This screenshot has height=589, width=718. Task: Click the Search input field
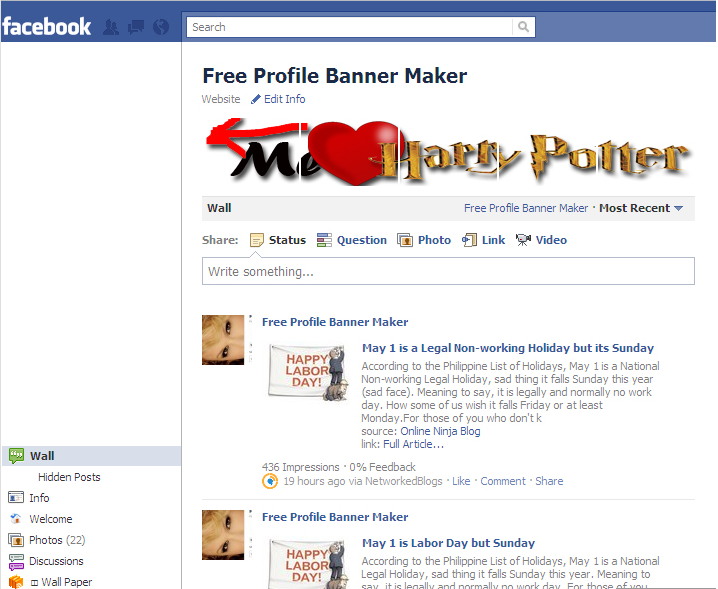pos(349,27)
